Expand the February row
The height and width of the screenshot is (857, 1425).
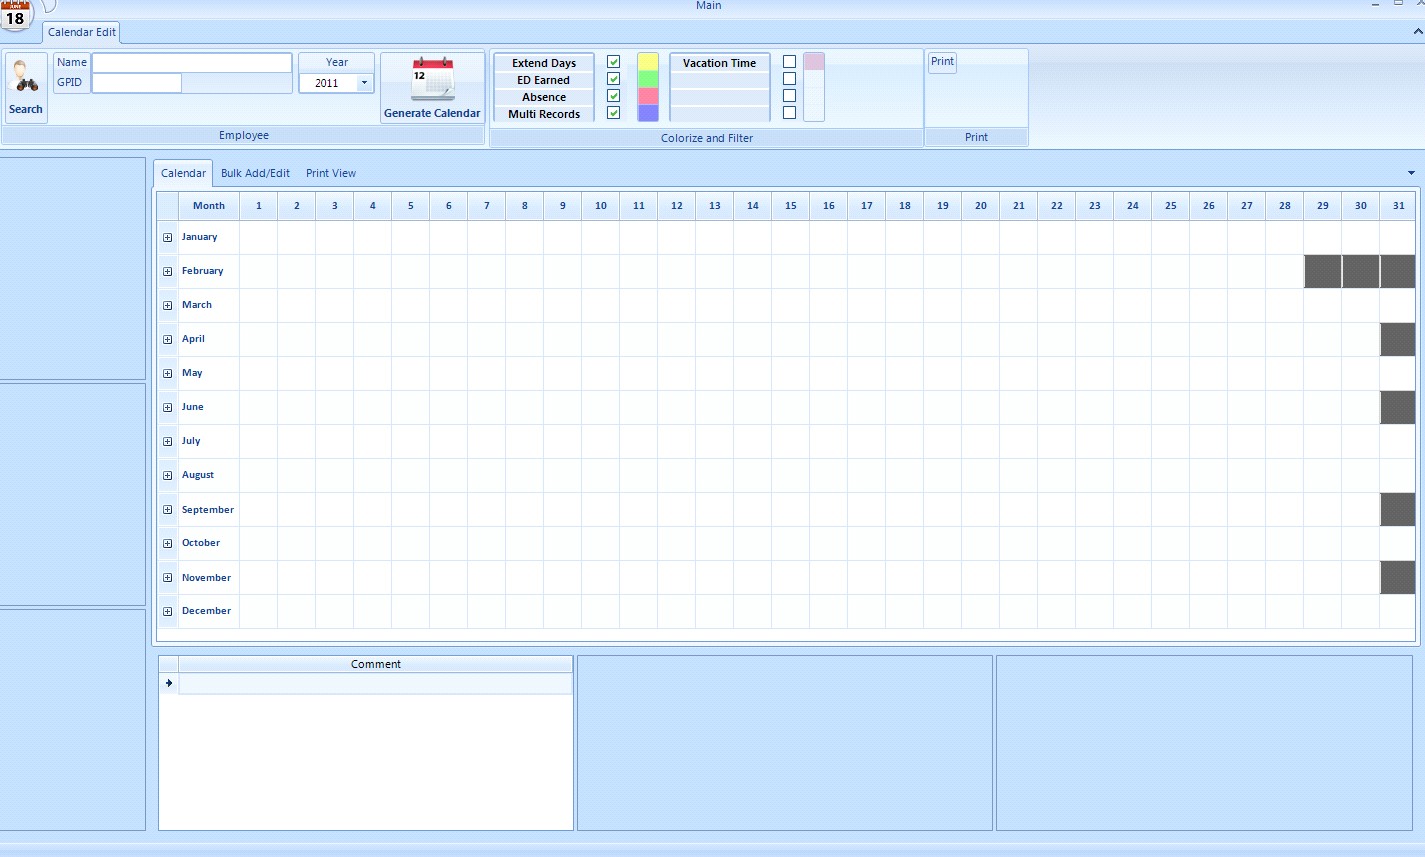point(168,272)
